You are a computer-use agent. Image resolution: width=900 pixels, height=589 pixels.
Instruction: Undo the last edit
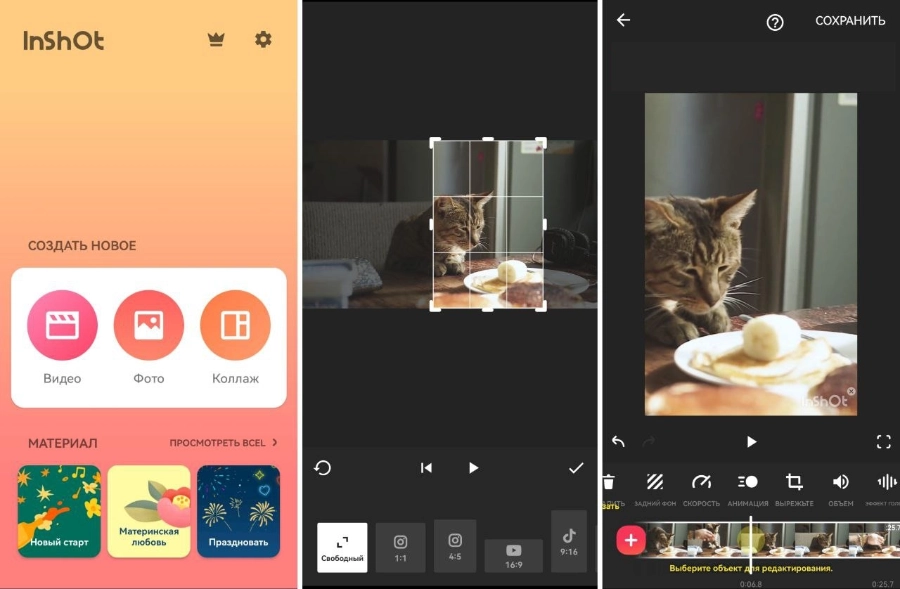618,441
